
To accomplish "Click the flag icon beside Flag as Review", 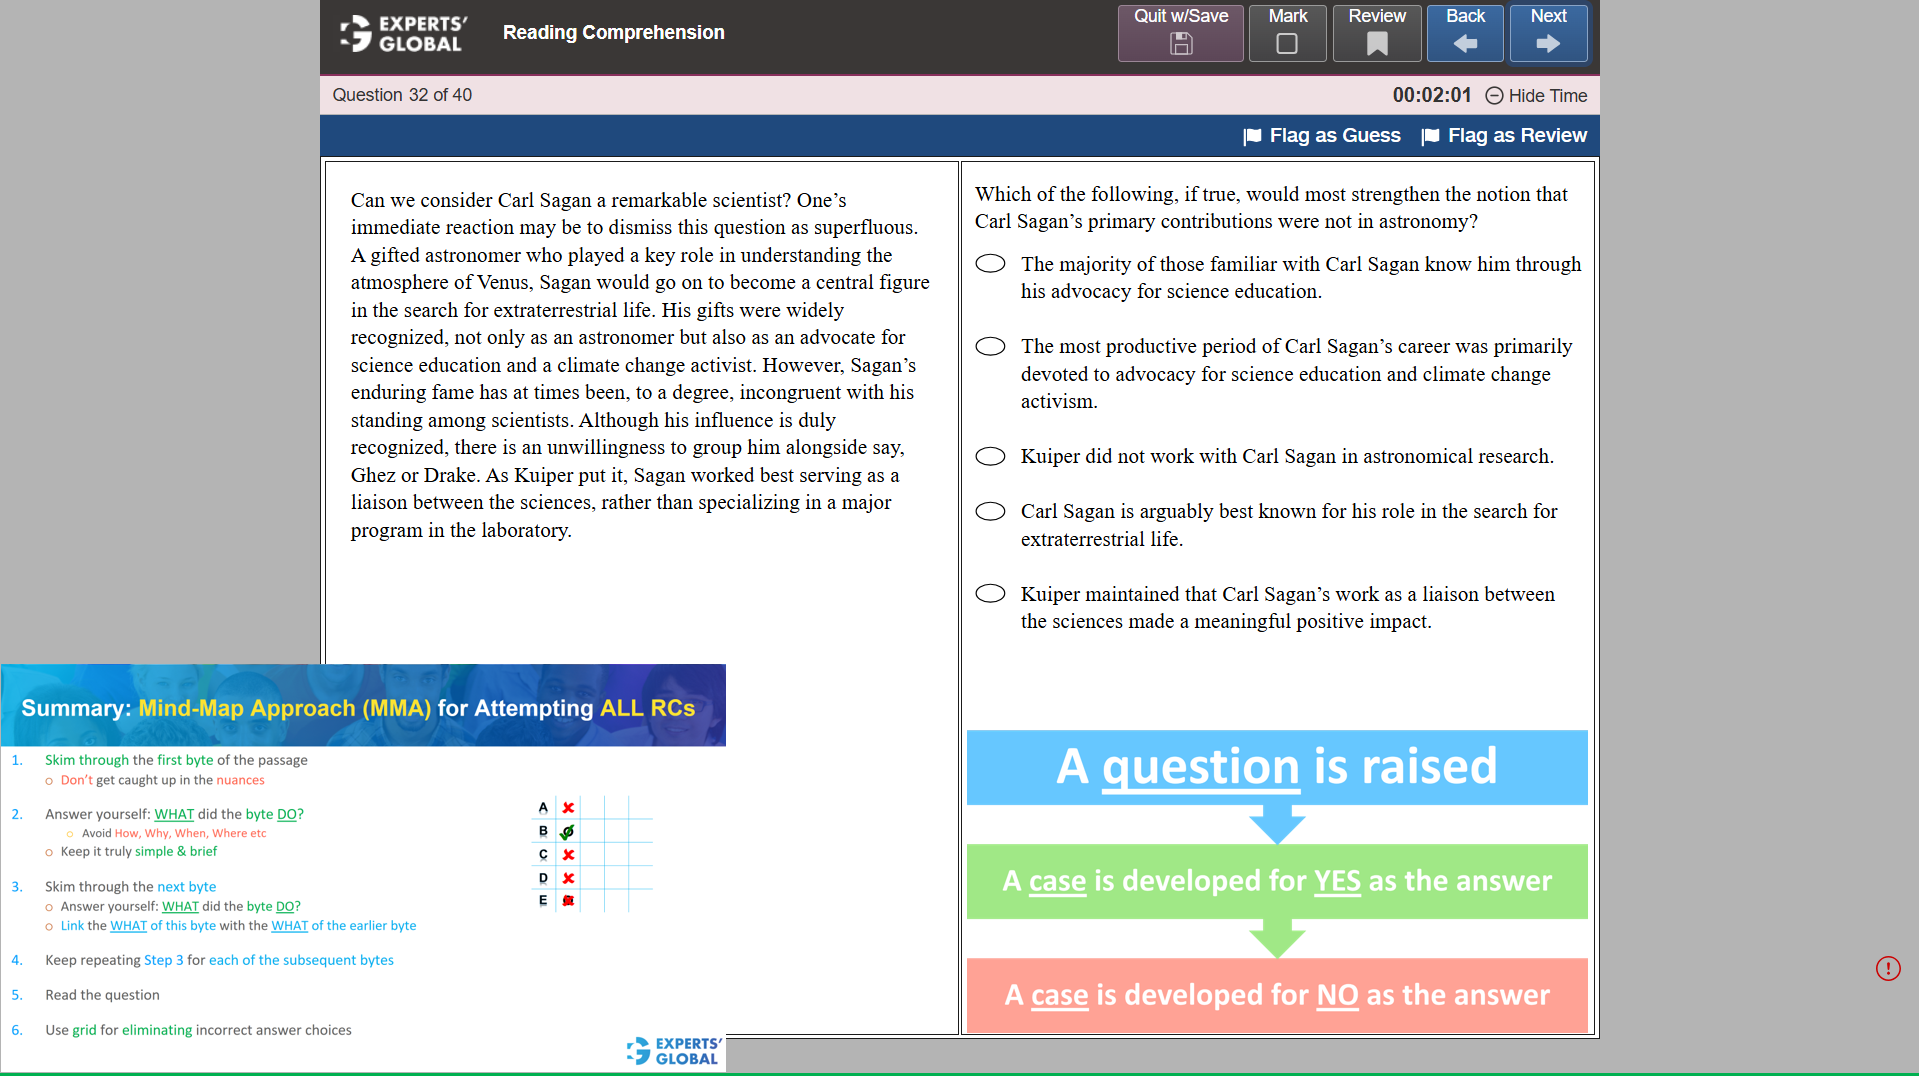I will (x=1431, y=135).
